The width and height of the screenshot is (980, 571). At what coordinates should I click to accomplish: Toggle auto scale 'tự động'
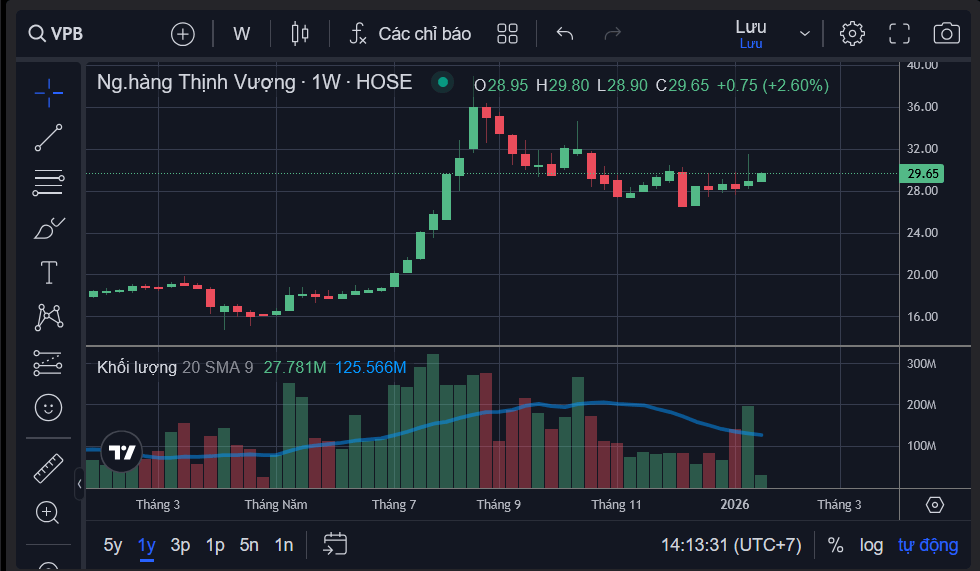[927, 545]
